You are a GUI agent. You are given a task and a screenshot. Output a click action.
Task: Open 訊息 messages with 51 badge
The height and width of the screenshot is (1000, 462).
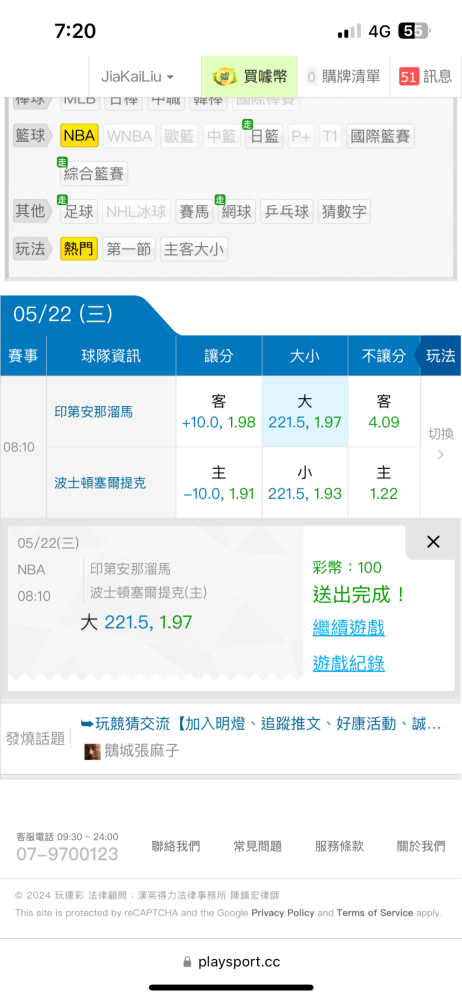(425, 77)
